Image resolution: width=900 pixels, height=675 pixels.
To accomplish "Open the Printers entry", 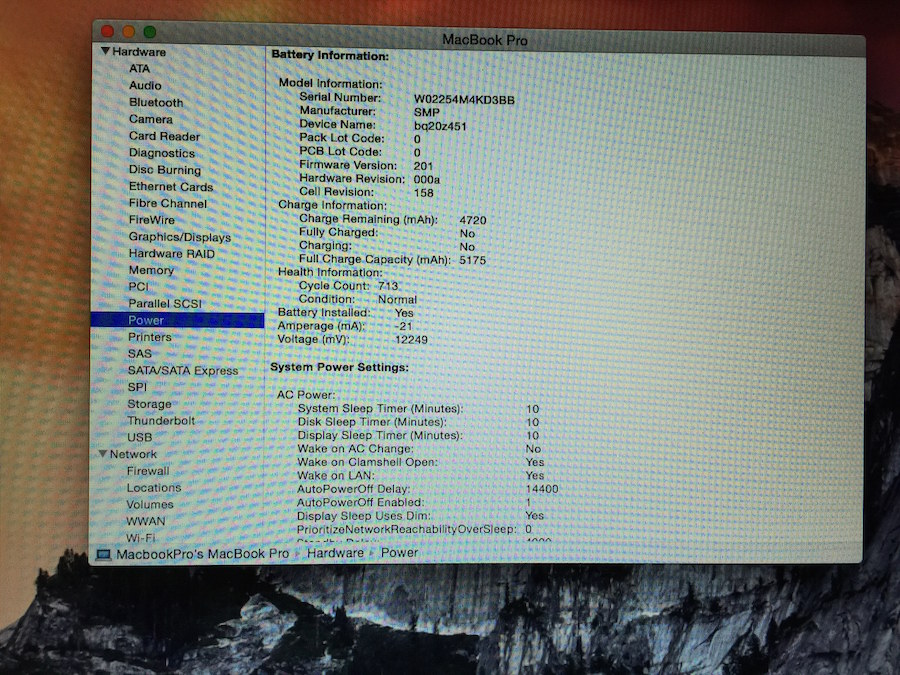I will point(150,337).
